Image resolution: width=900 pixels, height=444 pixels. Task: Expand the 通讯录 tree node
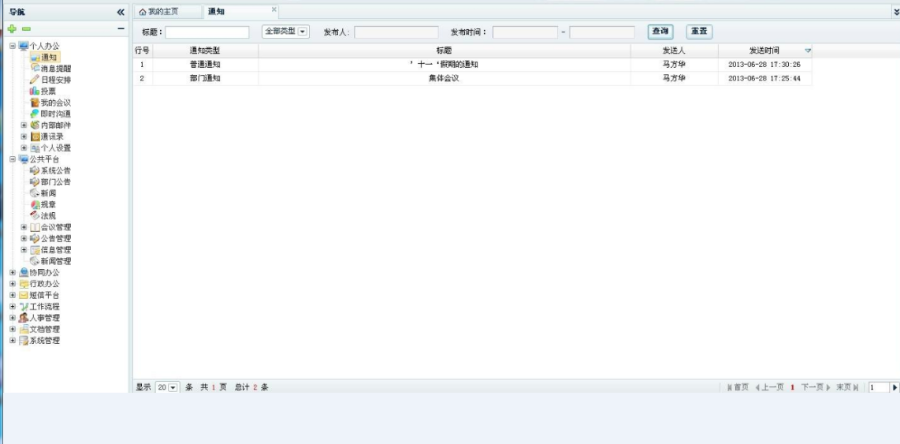click(x=24, y=137)
